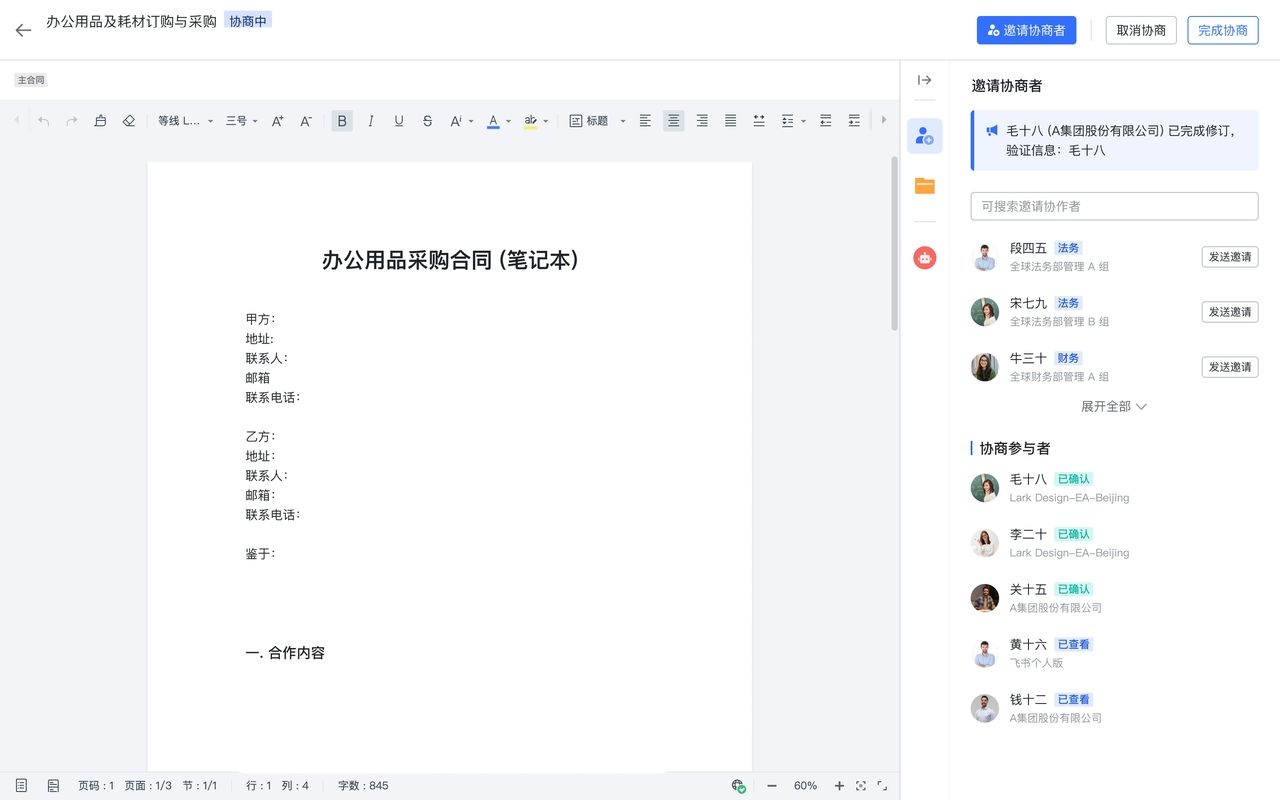Screen dimensions: 1280x800
Task: Expand 展开全部 collaborator list
Action: (1113, 407)
